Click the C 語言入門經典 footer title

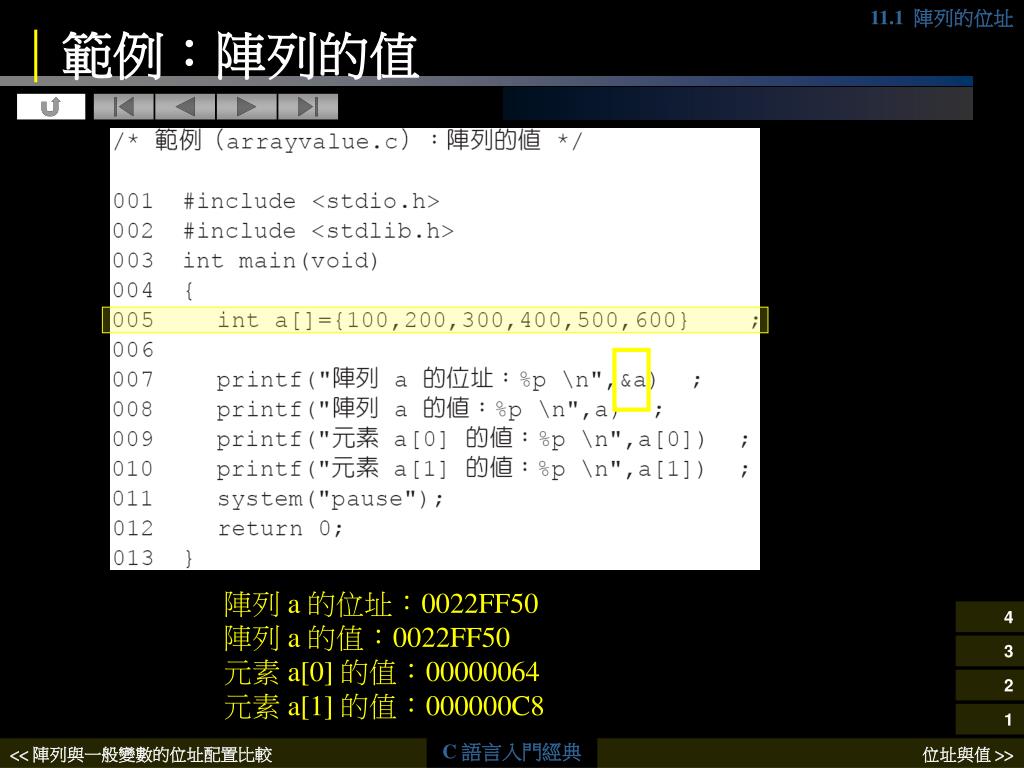pyautogui.click(x=511, y=752)
